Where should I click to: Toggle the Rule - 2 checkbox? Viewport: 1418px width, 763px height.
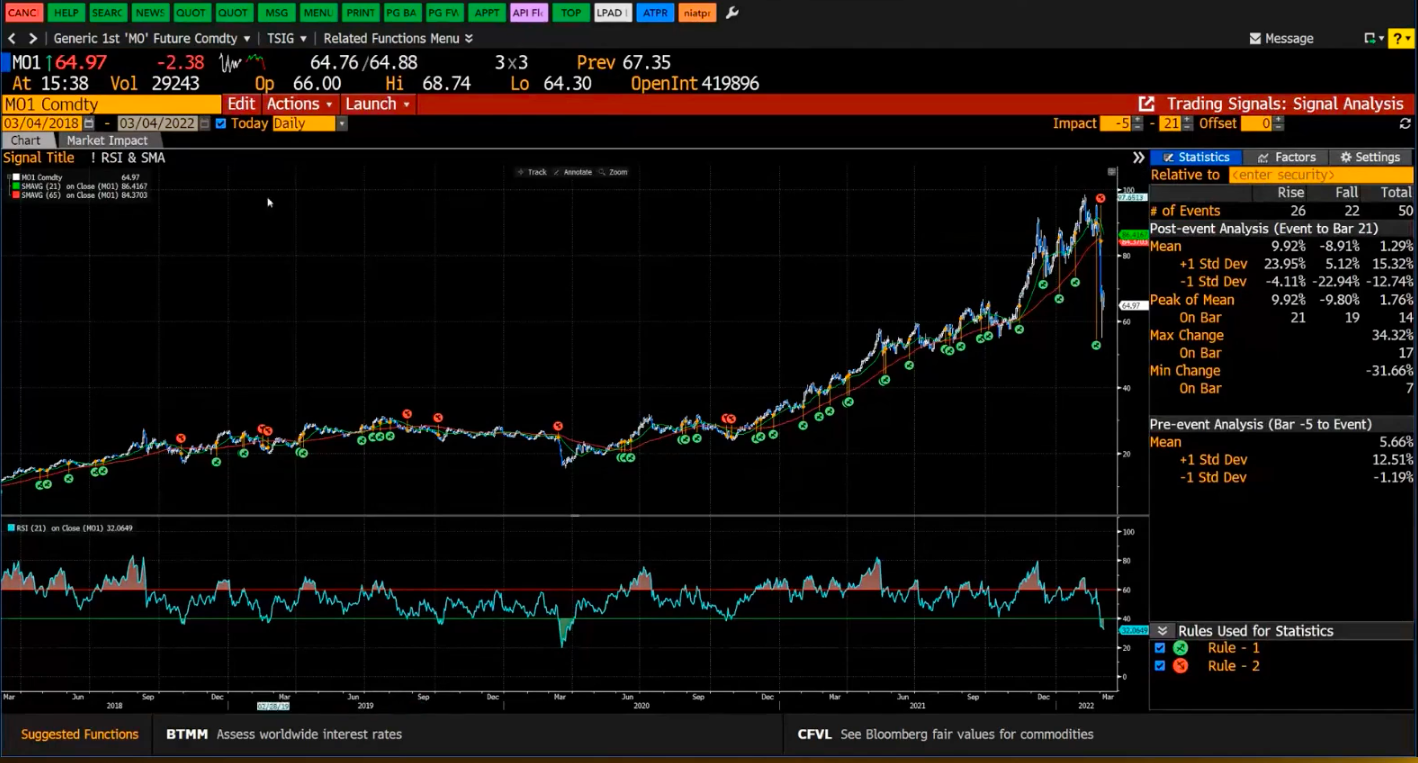(x=1160, y=666)
